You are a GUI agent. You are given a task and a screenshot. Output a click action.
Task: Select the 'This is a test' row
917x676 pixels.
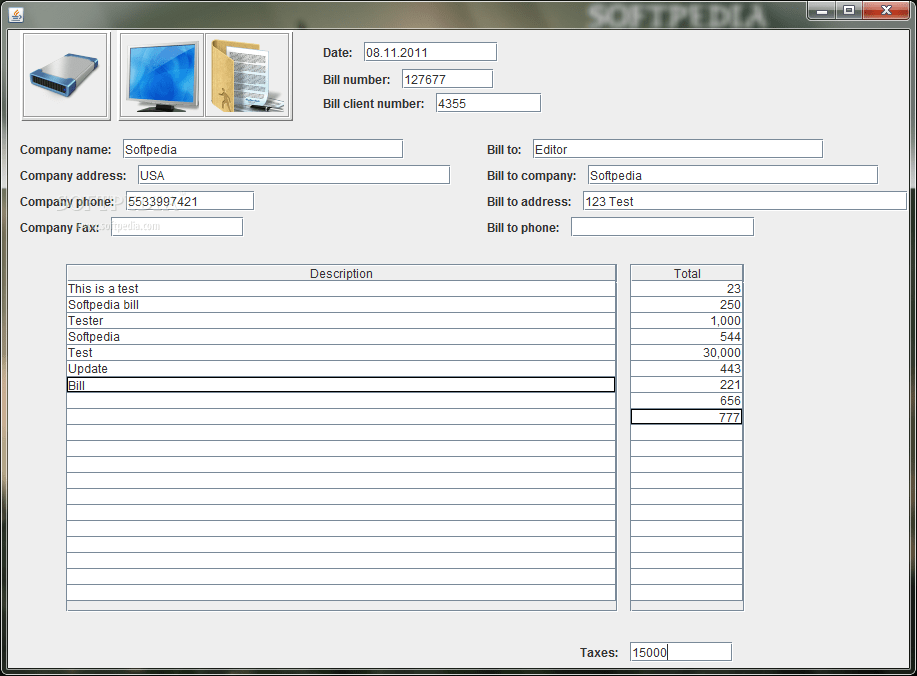point(341,289)
